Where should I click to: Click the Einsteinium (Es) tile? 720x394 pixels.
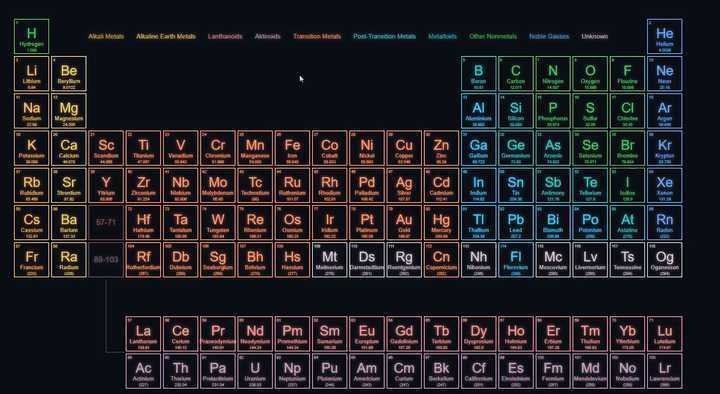516,371
